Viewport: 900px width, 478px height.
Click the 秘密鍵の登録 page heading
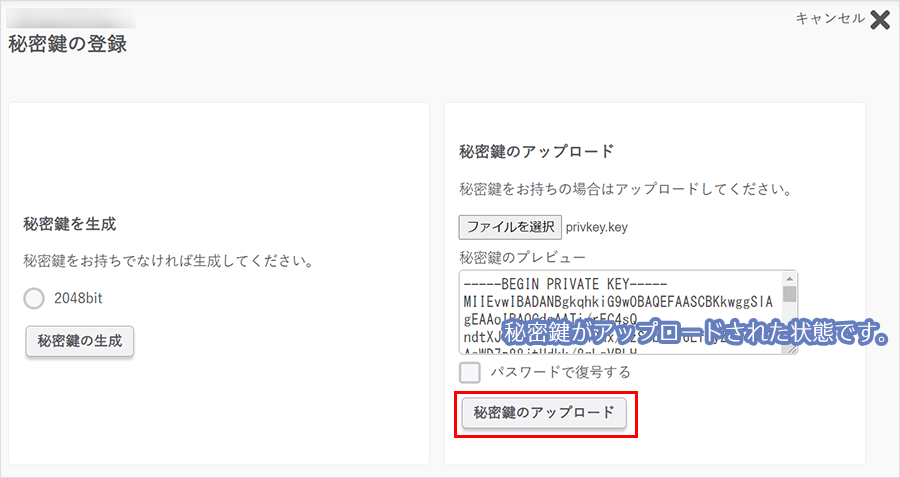coord(68,44)
